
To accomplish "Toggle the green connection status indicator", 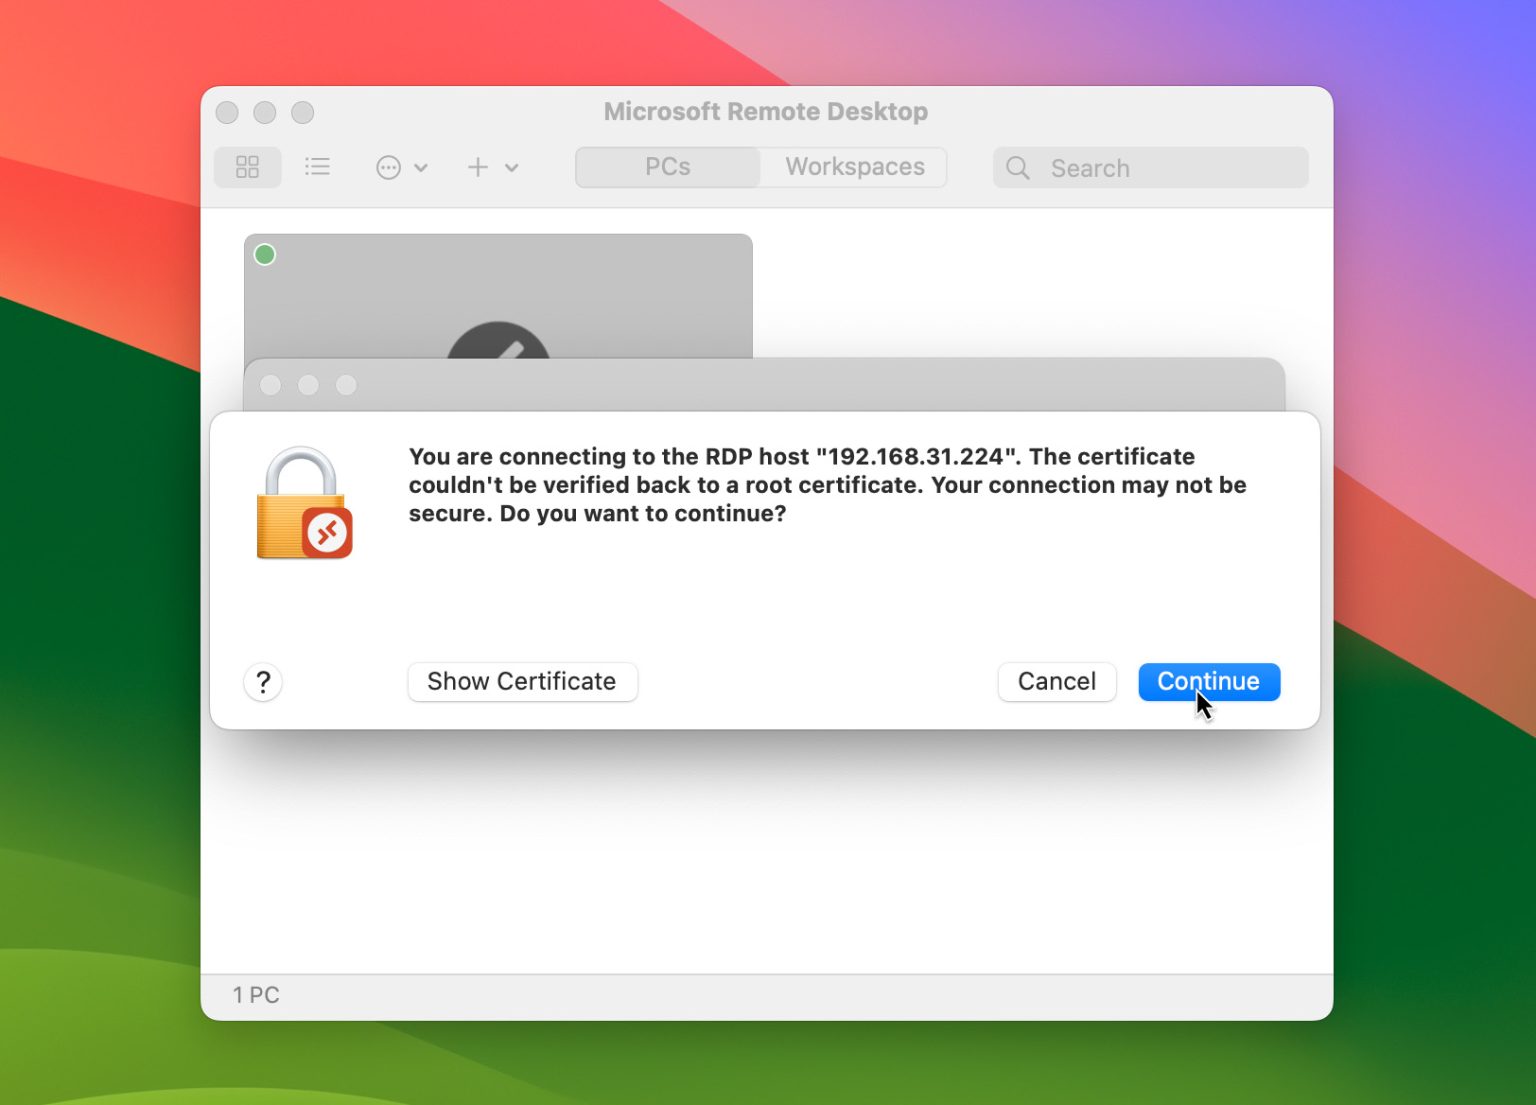I will tap(264, 254).
